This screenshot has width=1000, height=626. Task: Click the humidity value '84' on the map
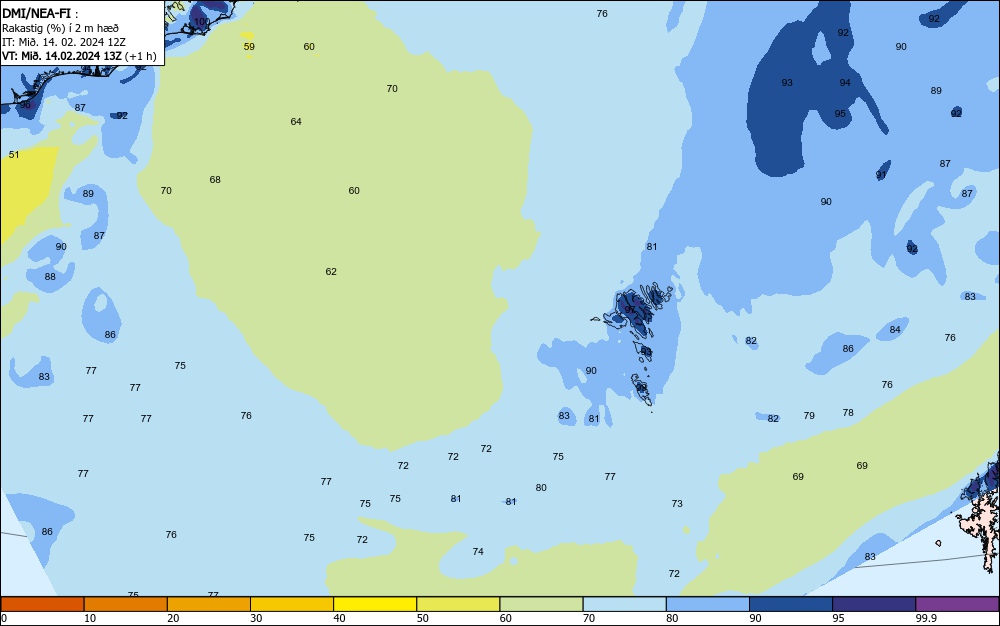tap(895, 330)
